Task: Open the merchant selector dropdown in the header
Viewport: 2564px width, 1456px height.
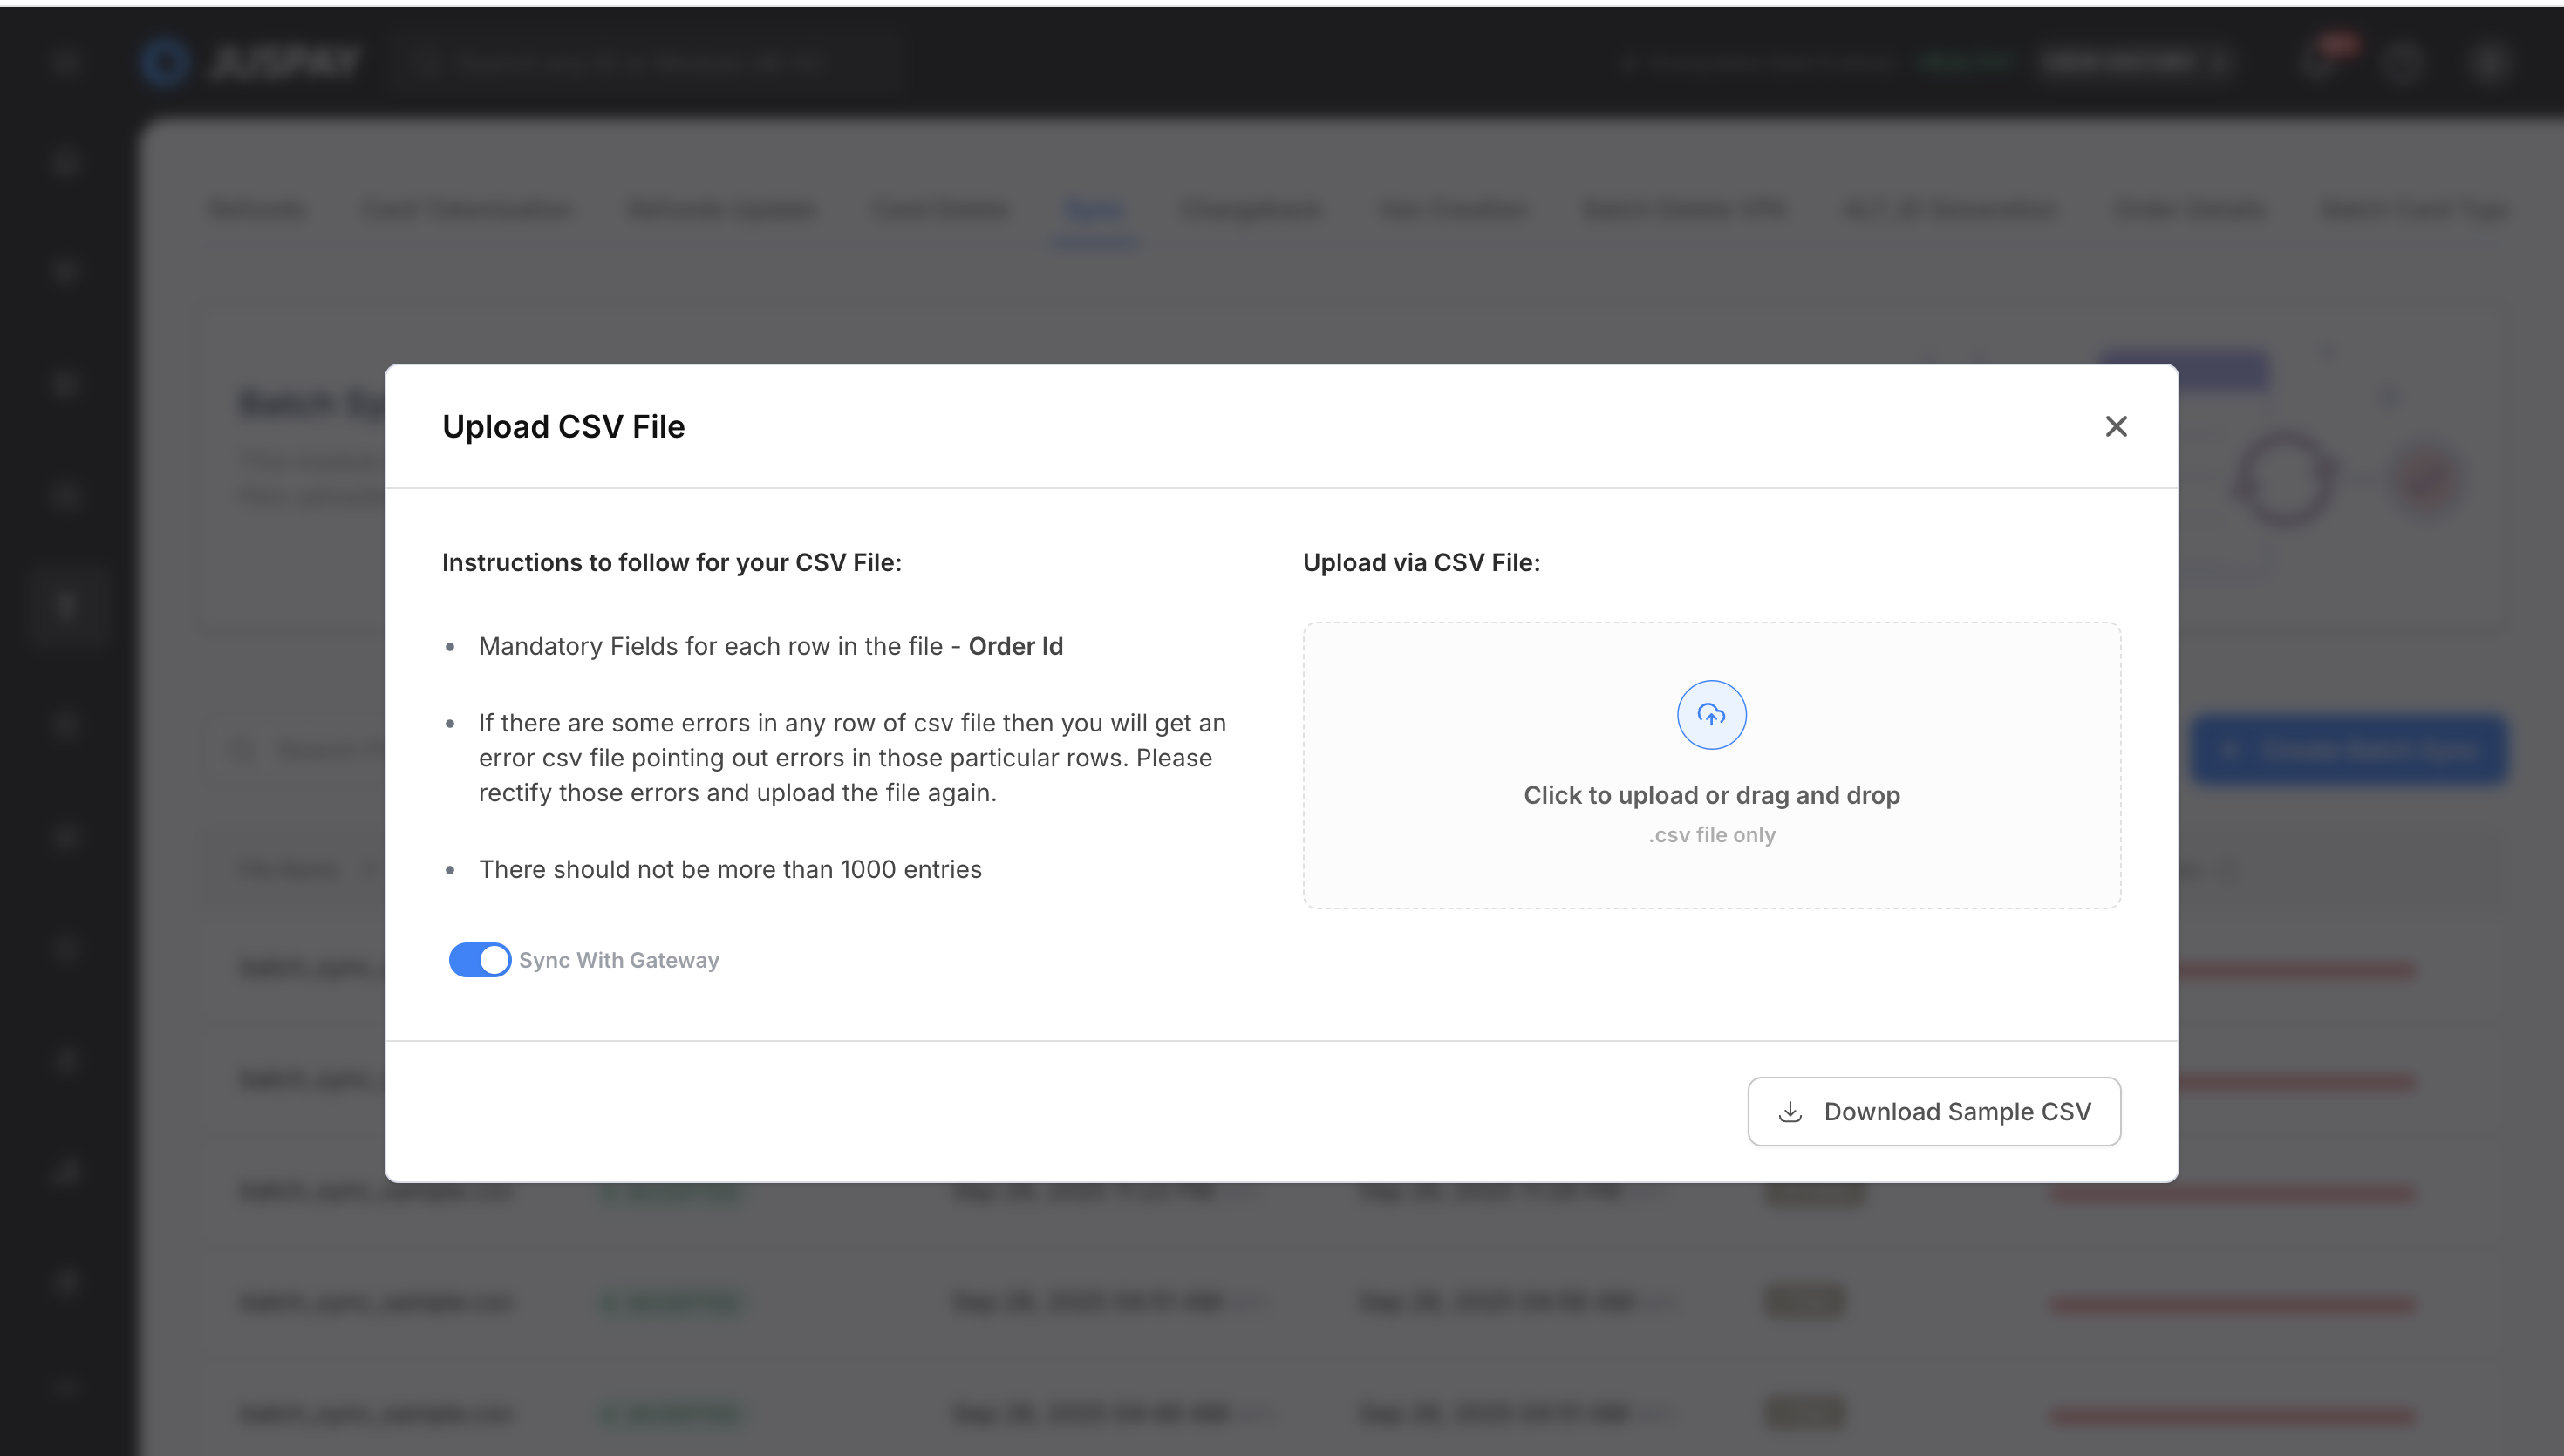Action: pos(2133,62)
